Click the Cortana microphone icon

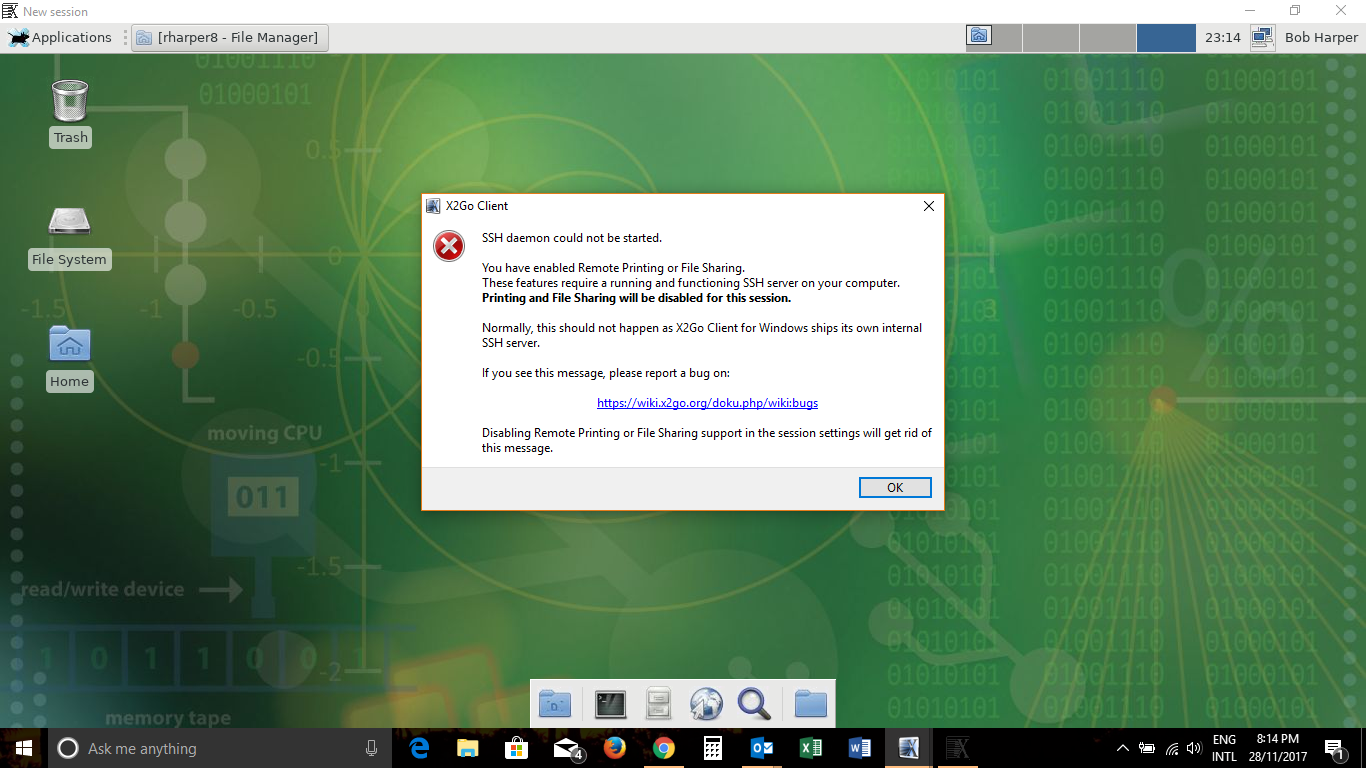pyautogui.click(x=372, y=748)
